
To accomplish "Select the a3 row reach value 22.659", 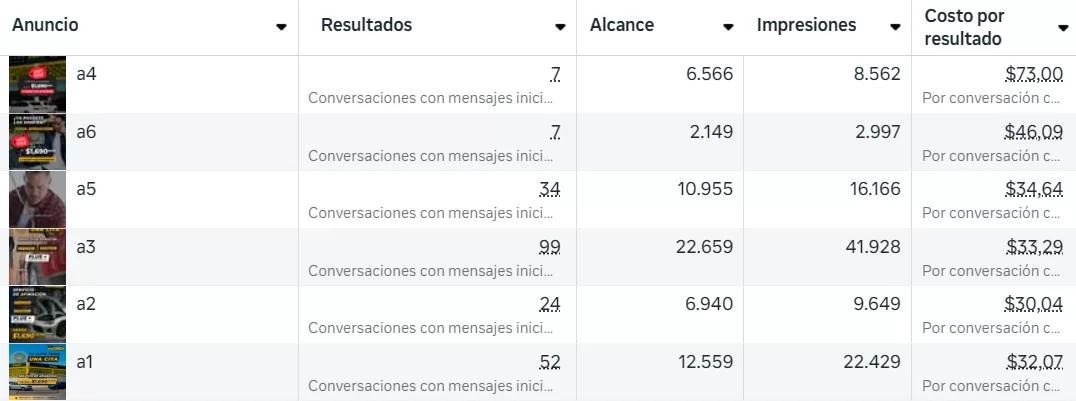I will tap(704, 247).
